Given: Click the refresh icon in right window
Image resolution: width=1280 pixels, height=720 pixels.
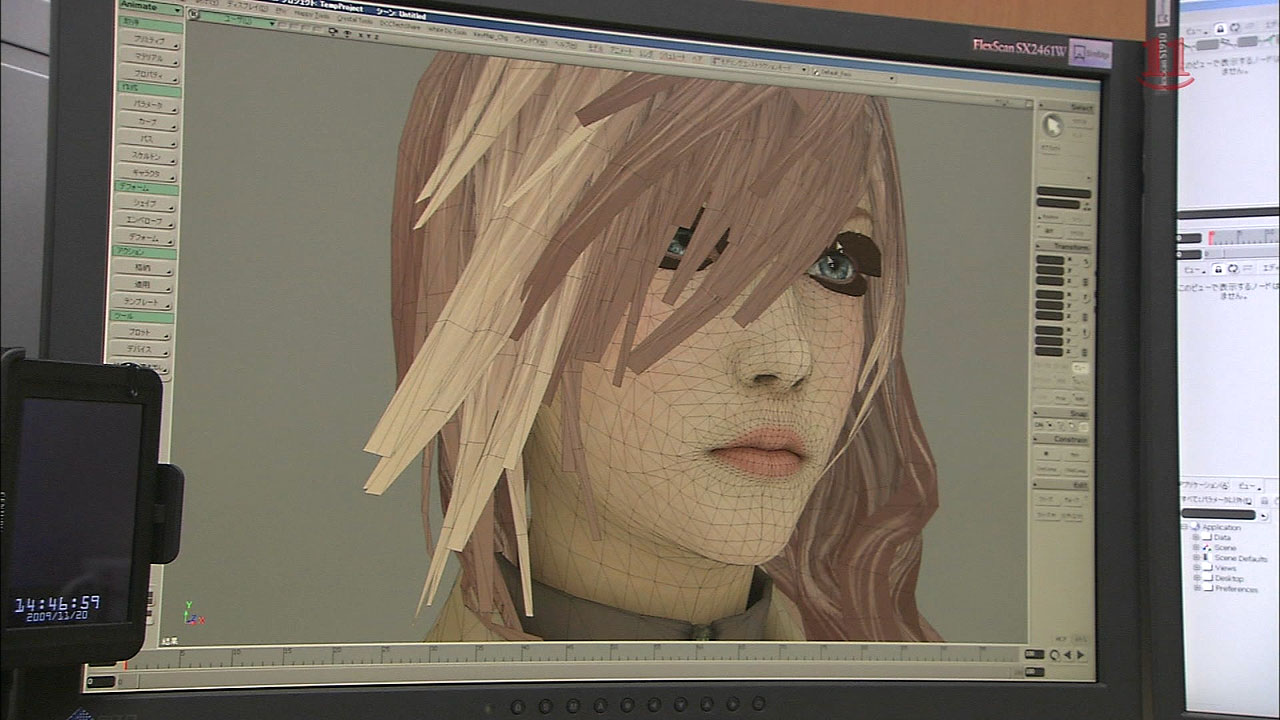Looking at the screenshot, I should [1234, 269].
